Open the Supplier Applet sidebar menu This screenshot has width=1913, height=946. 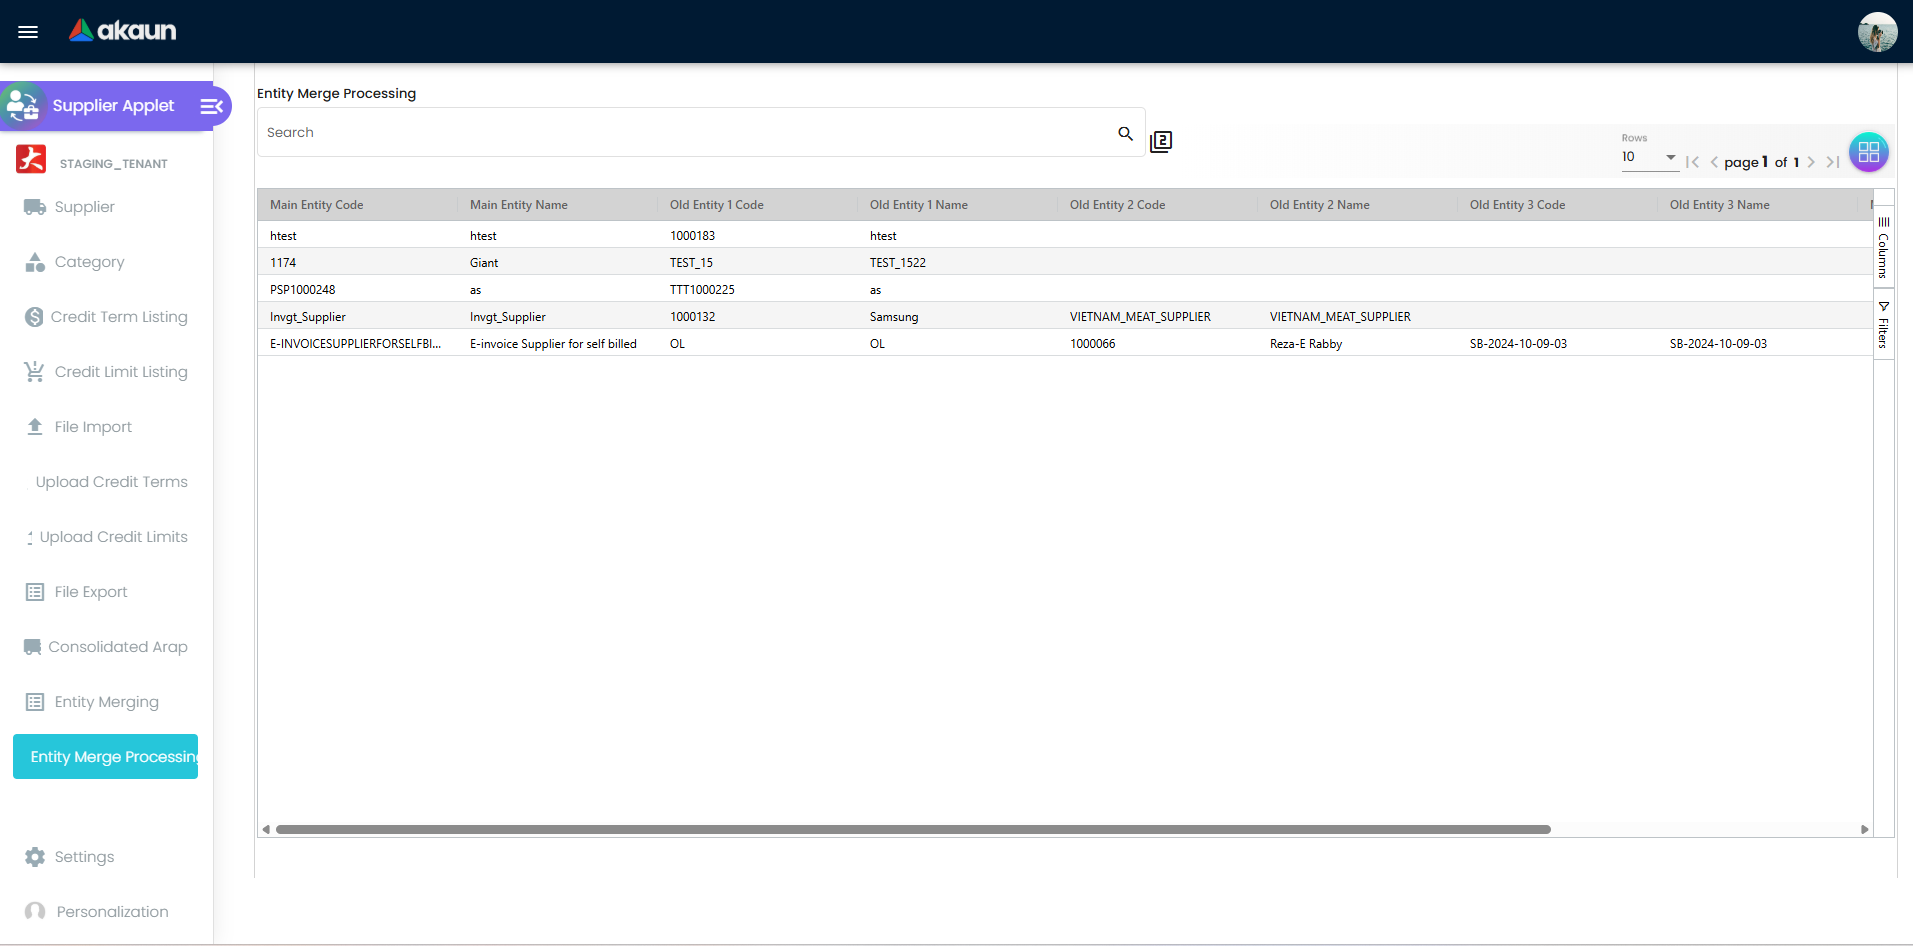[113, 105]
